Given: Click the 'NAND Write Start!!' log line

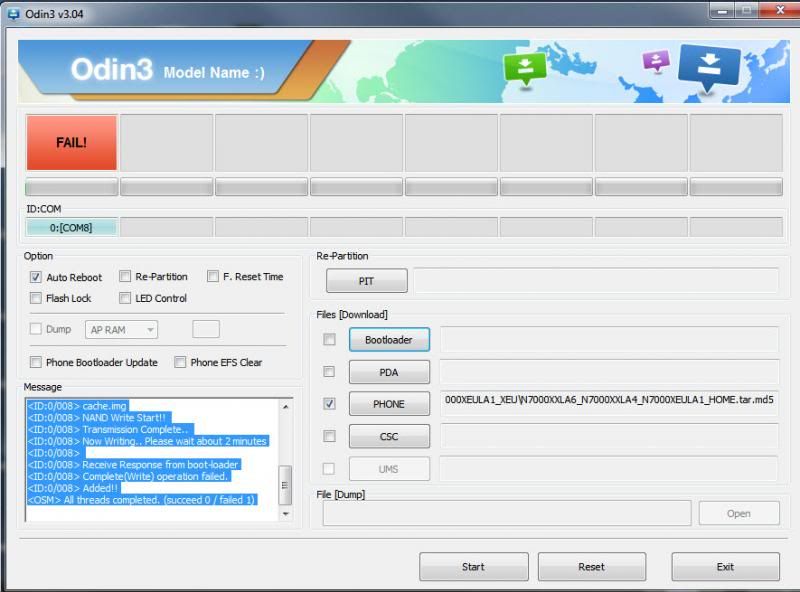Looking at the screenshot, I should [99, 417].
